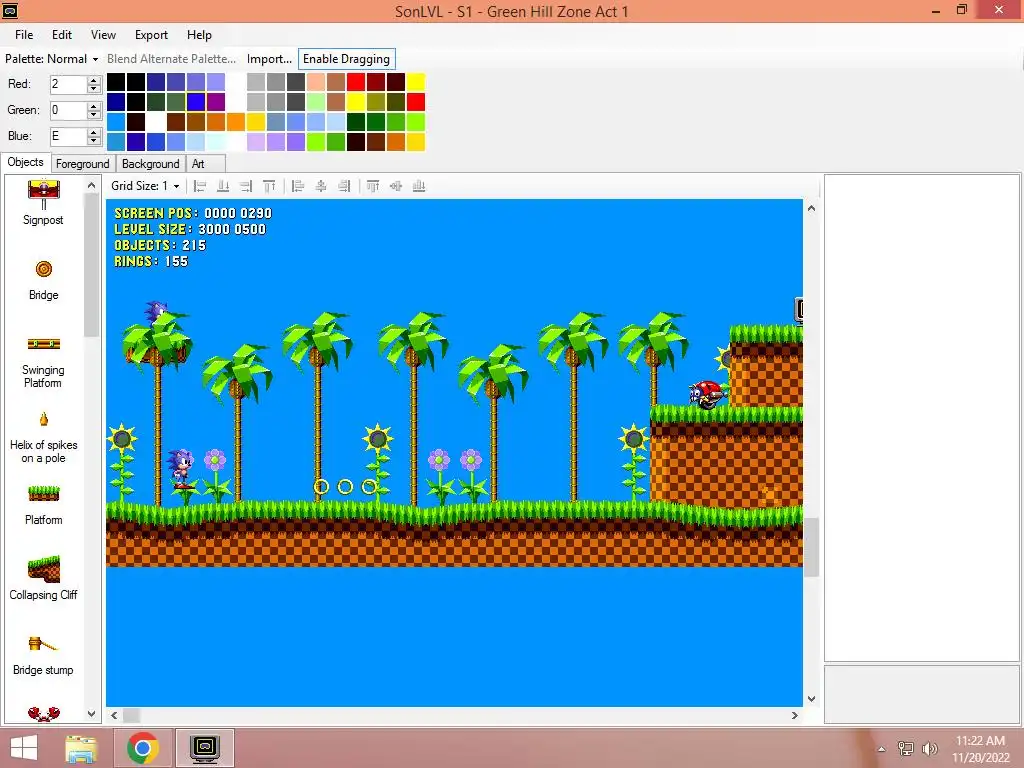Screen dimensions: 1024x768
Task: Switch to the Background tab
Action: click(x=151, y=164)
